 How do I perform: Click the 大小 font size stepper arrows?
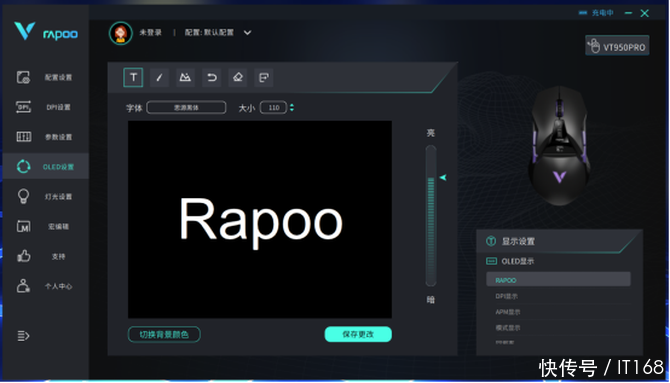[x=292, y=107]
